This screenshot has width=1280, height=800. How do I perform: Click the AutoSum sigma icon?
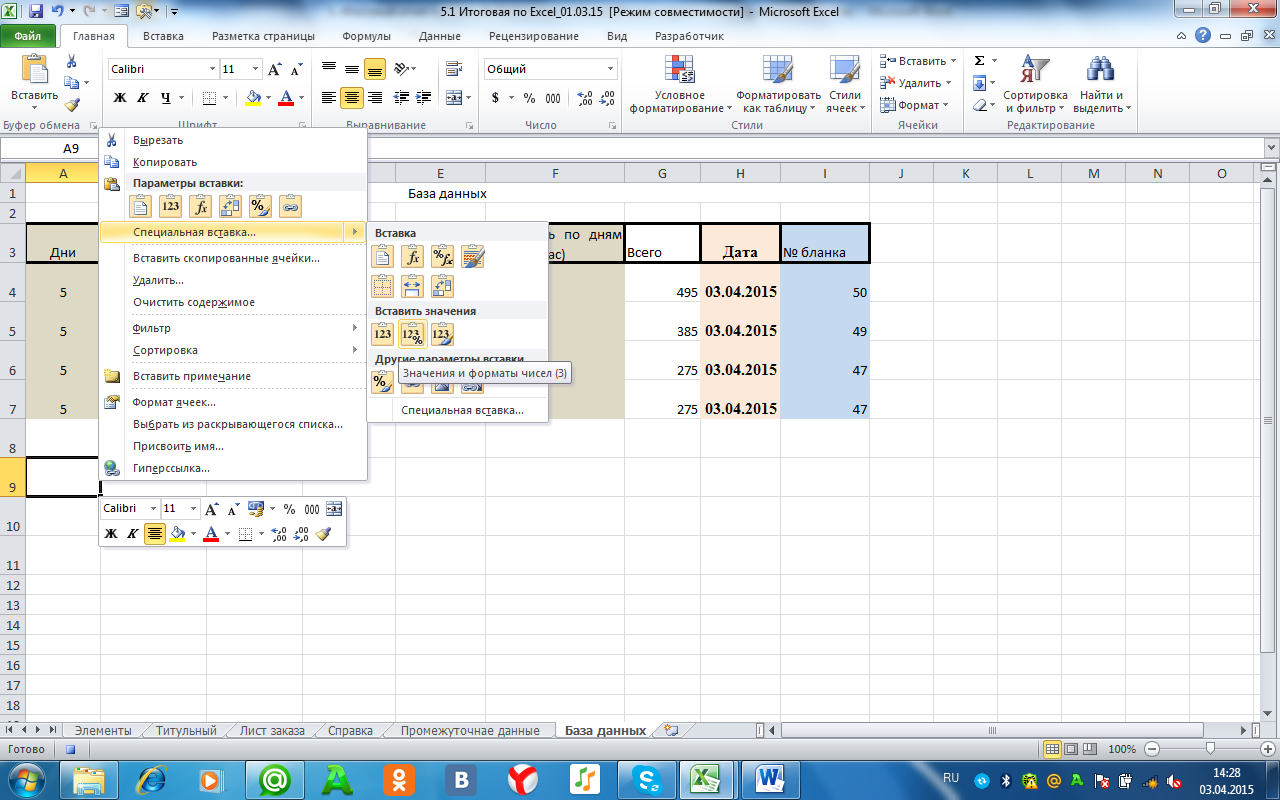pos(980,61)
